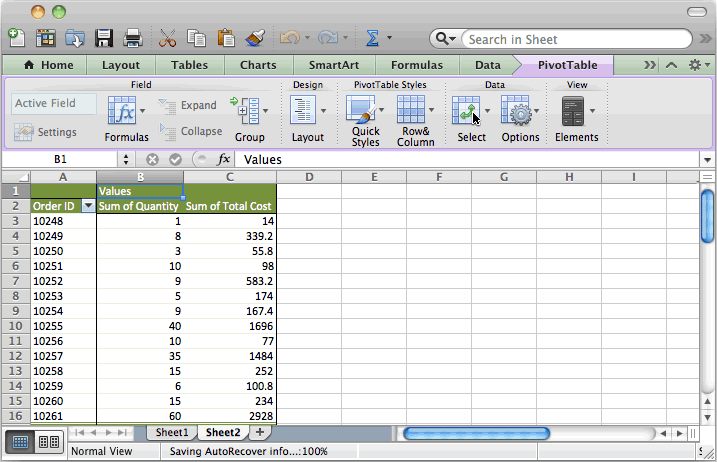Click the Active Field input box
Viewport: 717px width, 462px height.
tap(54, 103)
